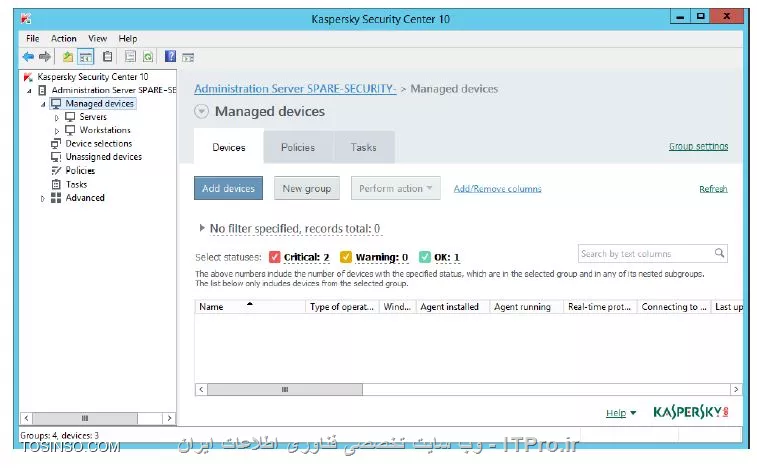Screen dimensions: 757x468
Task: Click the Real-time prot... column header
Action: pyautogui.click(x=600, y=307)
